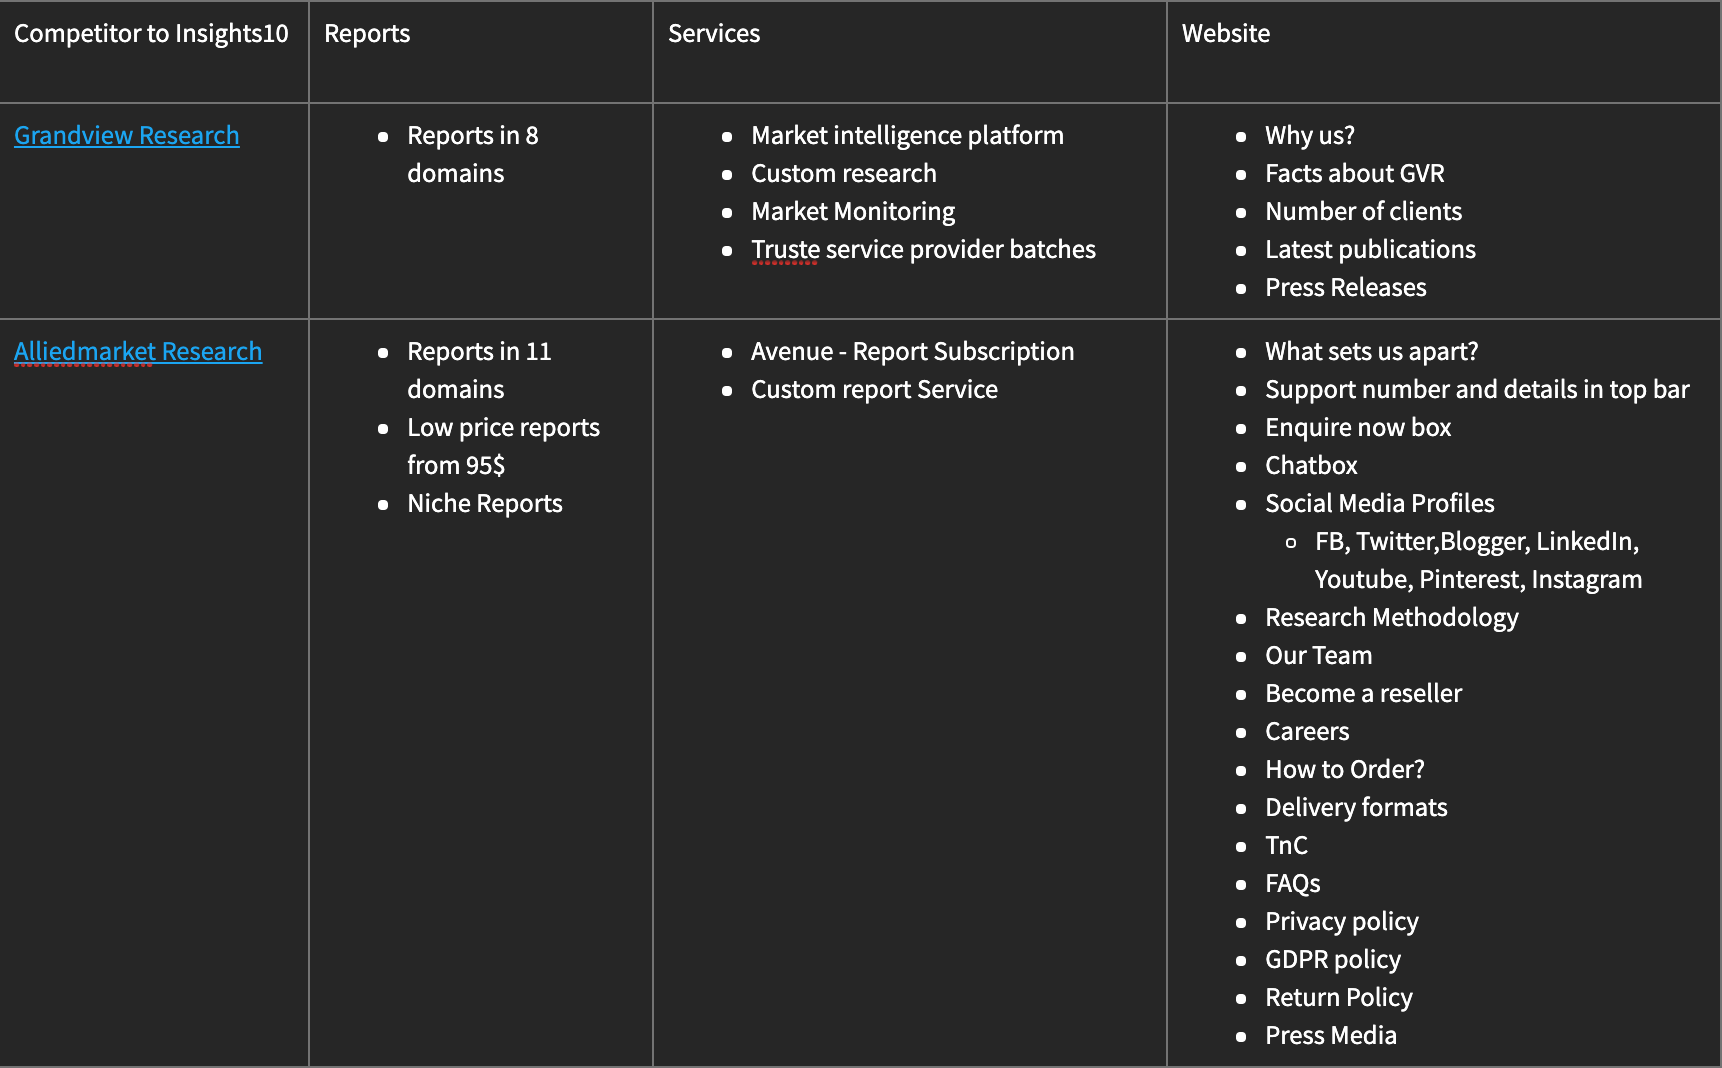Click the 'Custom research' bullet text
The image size is (1722, 1068).
coord(844,173)
